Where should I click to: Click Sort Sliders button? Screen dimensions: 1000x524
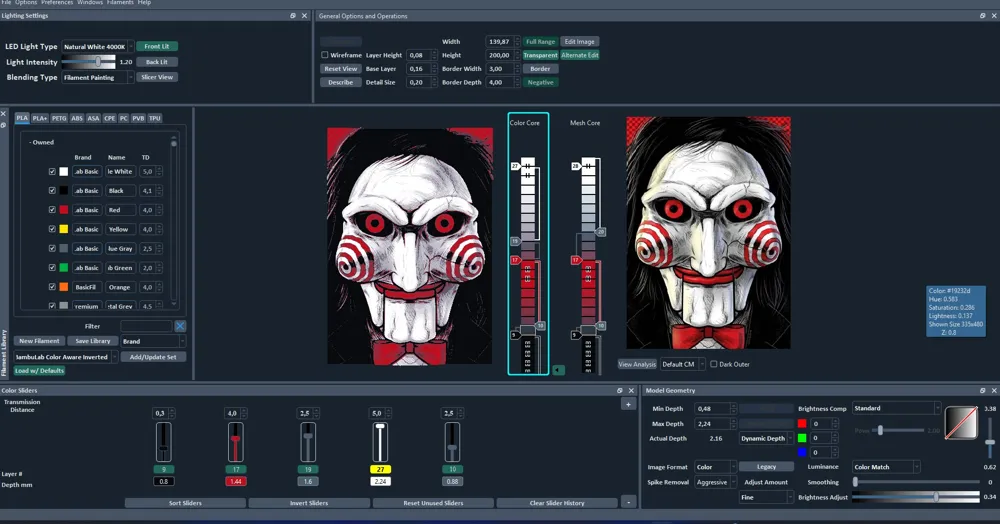185,503
